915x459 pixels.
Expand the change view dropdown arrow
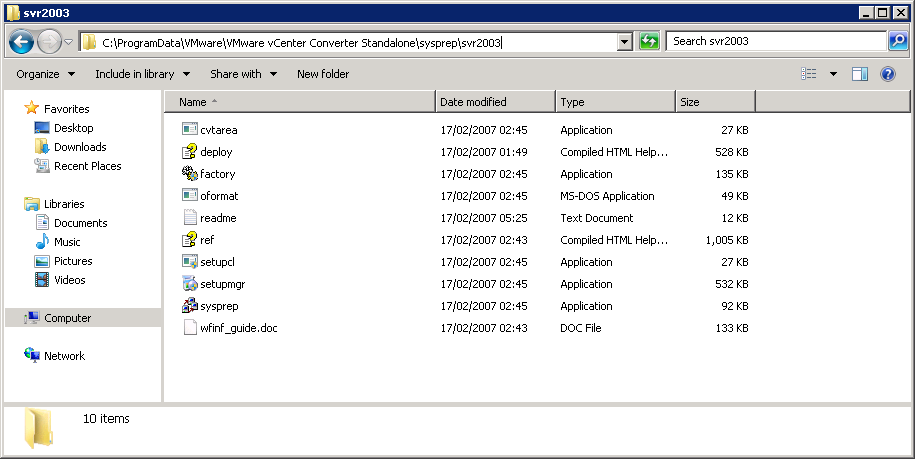(833, 74)
